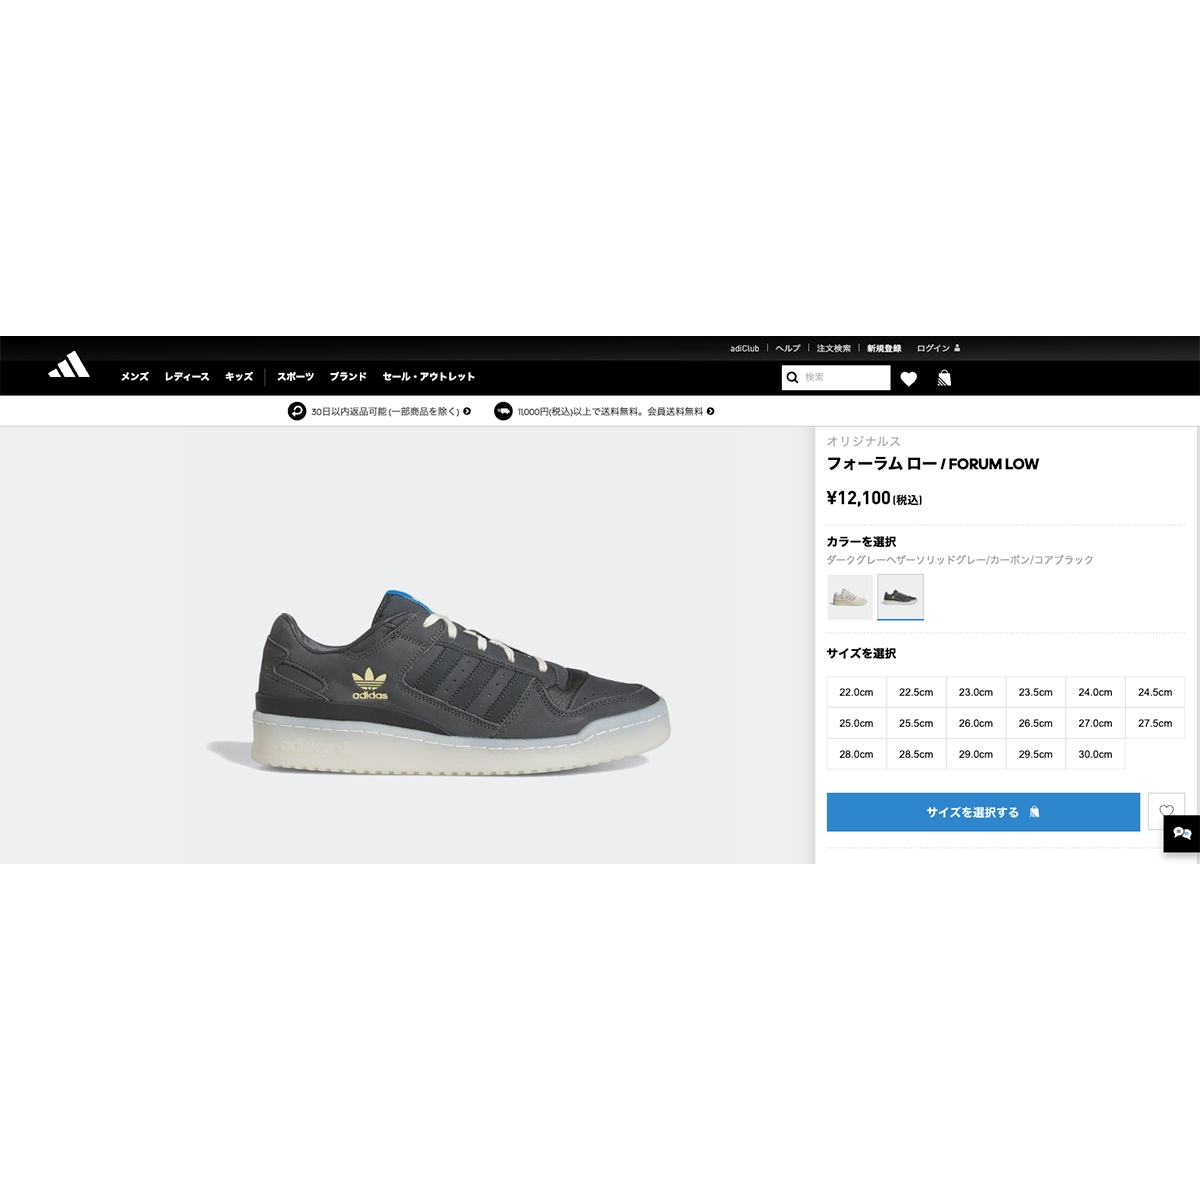Open the shopping bag icon

944,378
